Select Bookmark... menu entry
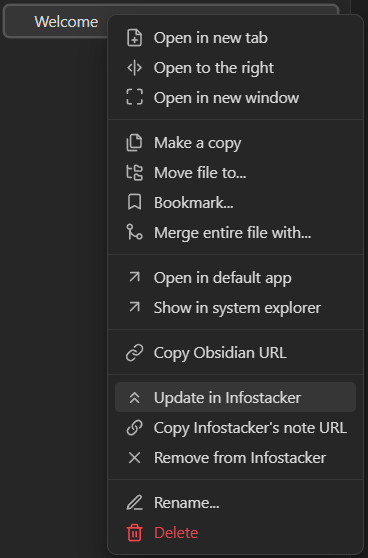368x558 pixels. (235, 202)
